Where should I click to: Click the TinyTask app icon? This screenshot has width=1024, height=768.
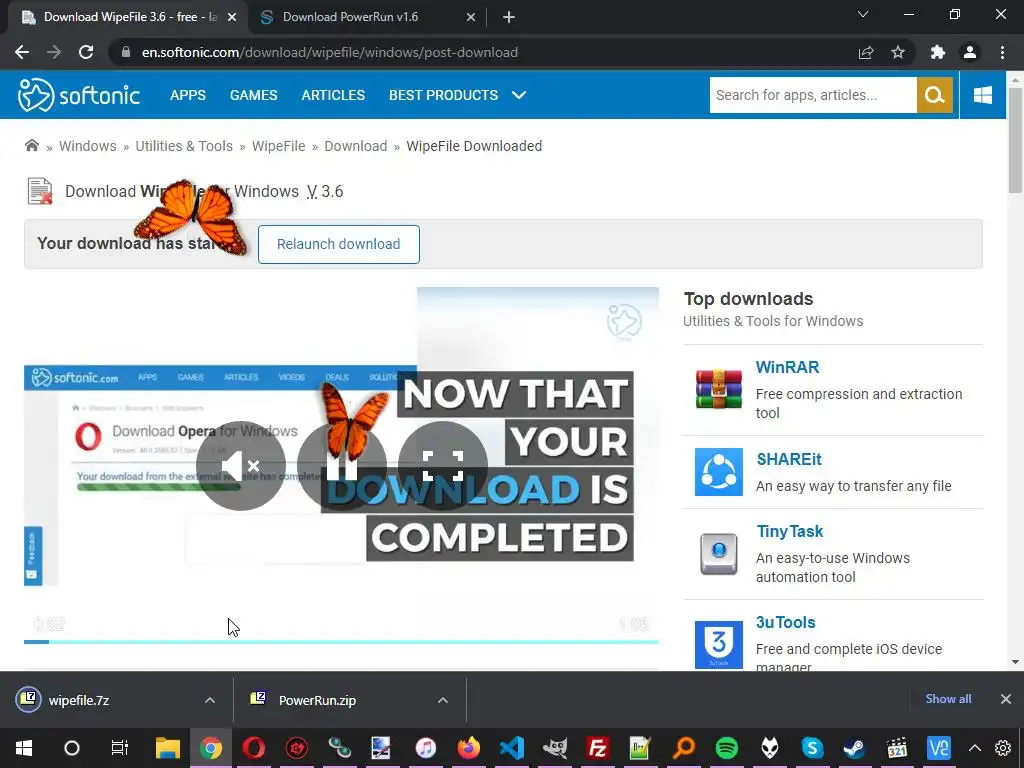(x=718, y=554)
